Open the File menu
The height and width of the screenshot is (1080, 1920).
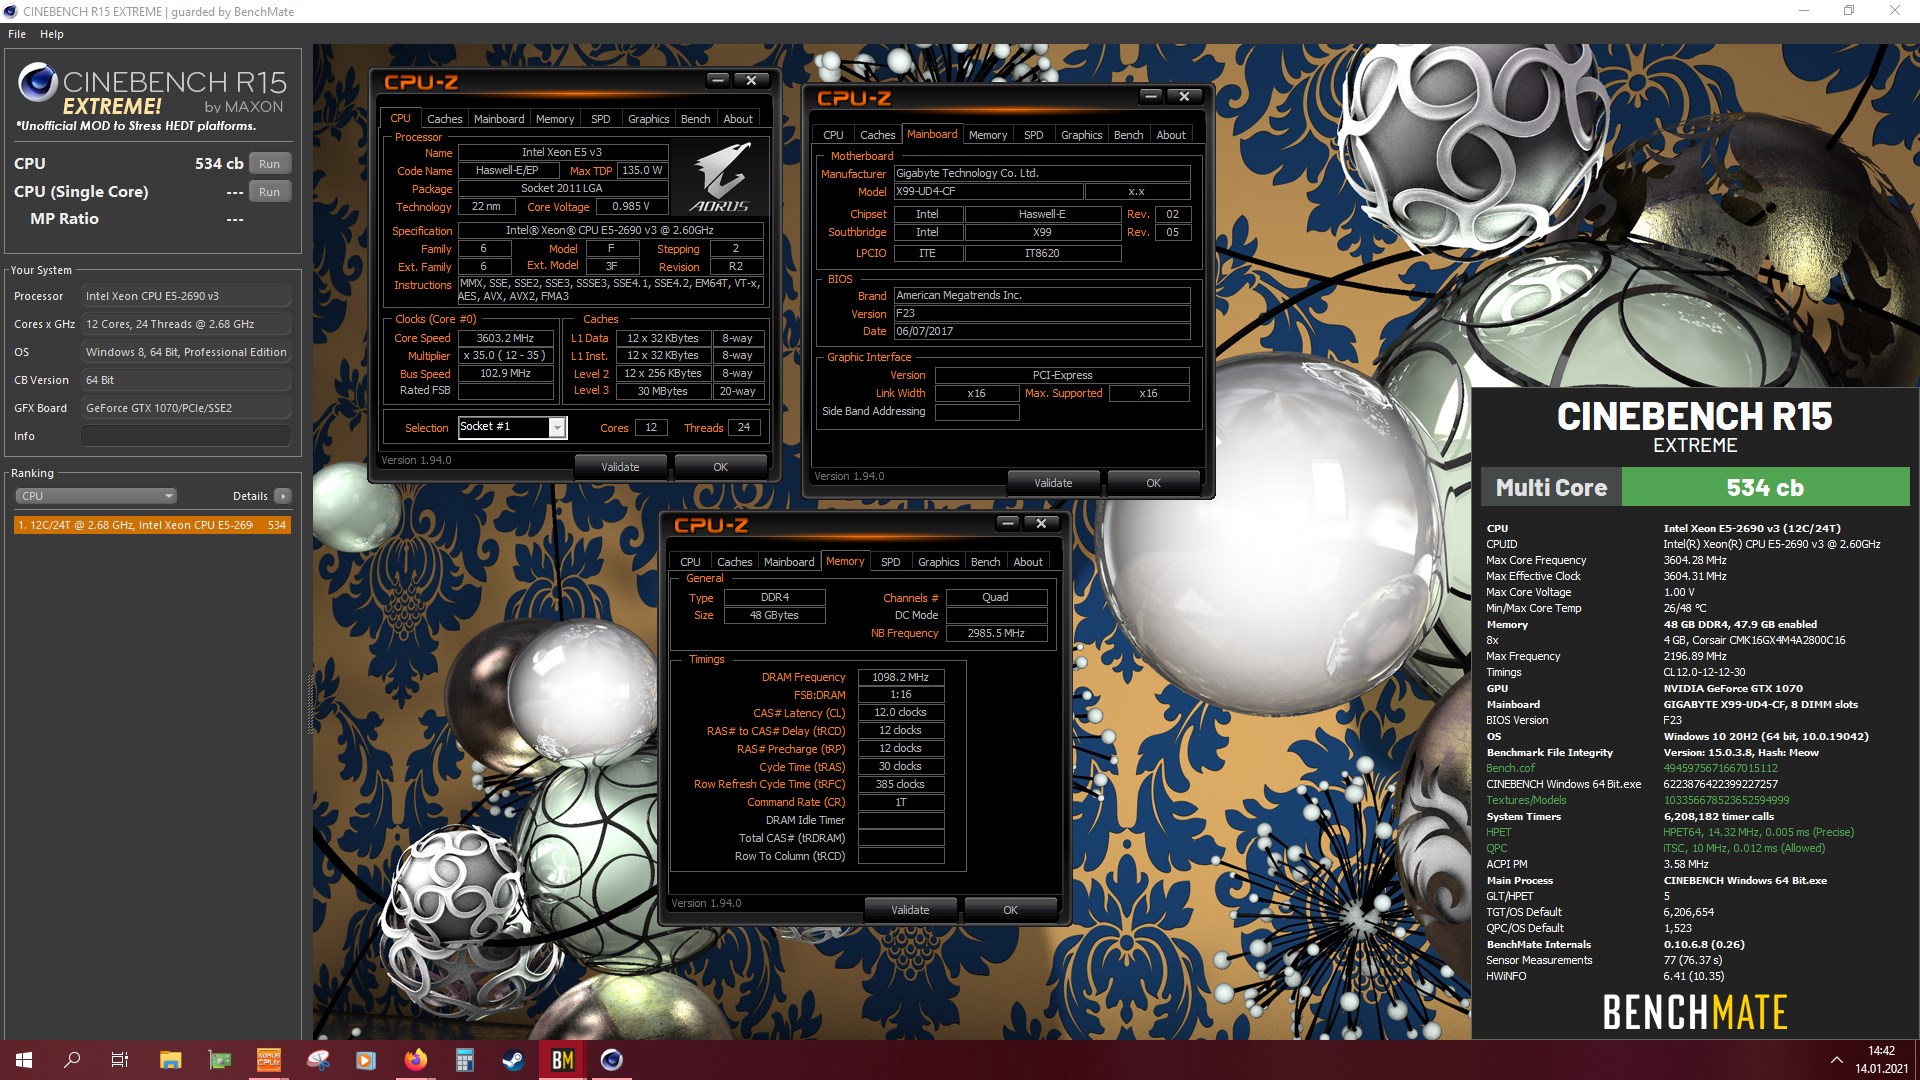17,34
